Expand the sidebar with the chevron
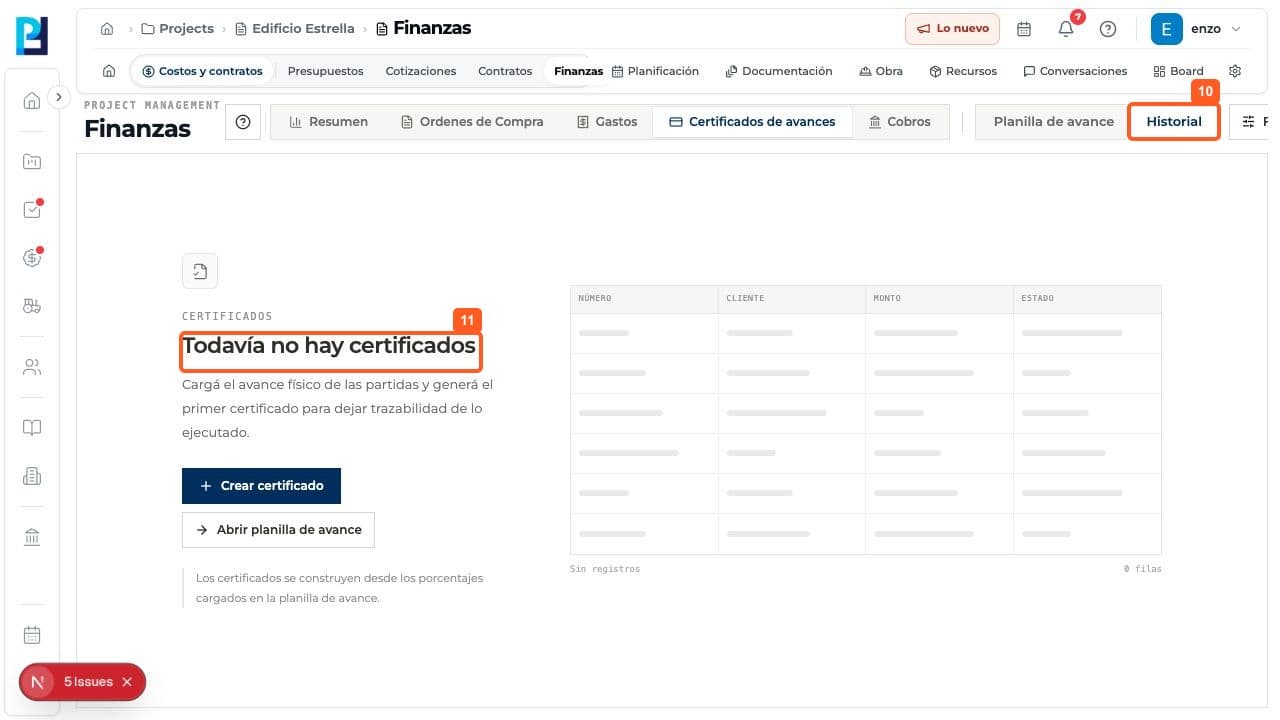The image size is (1280, 720). [59, 97]
